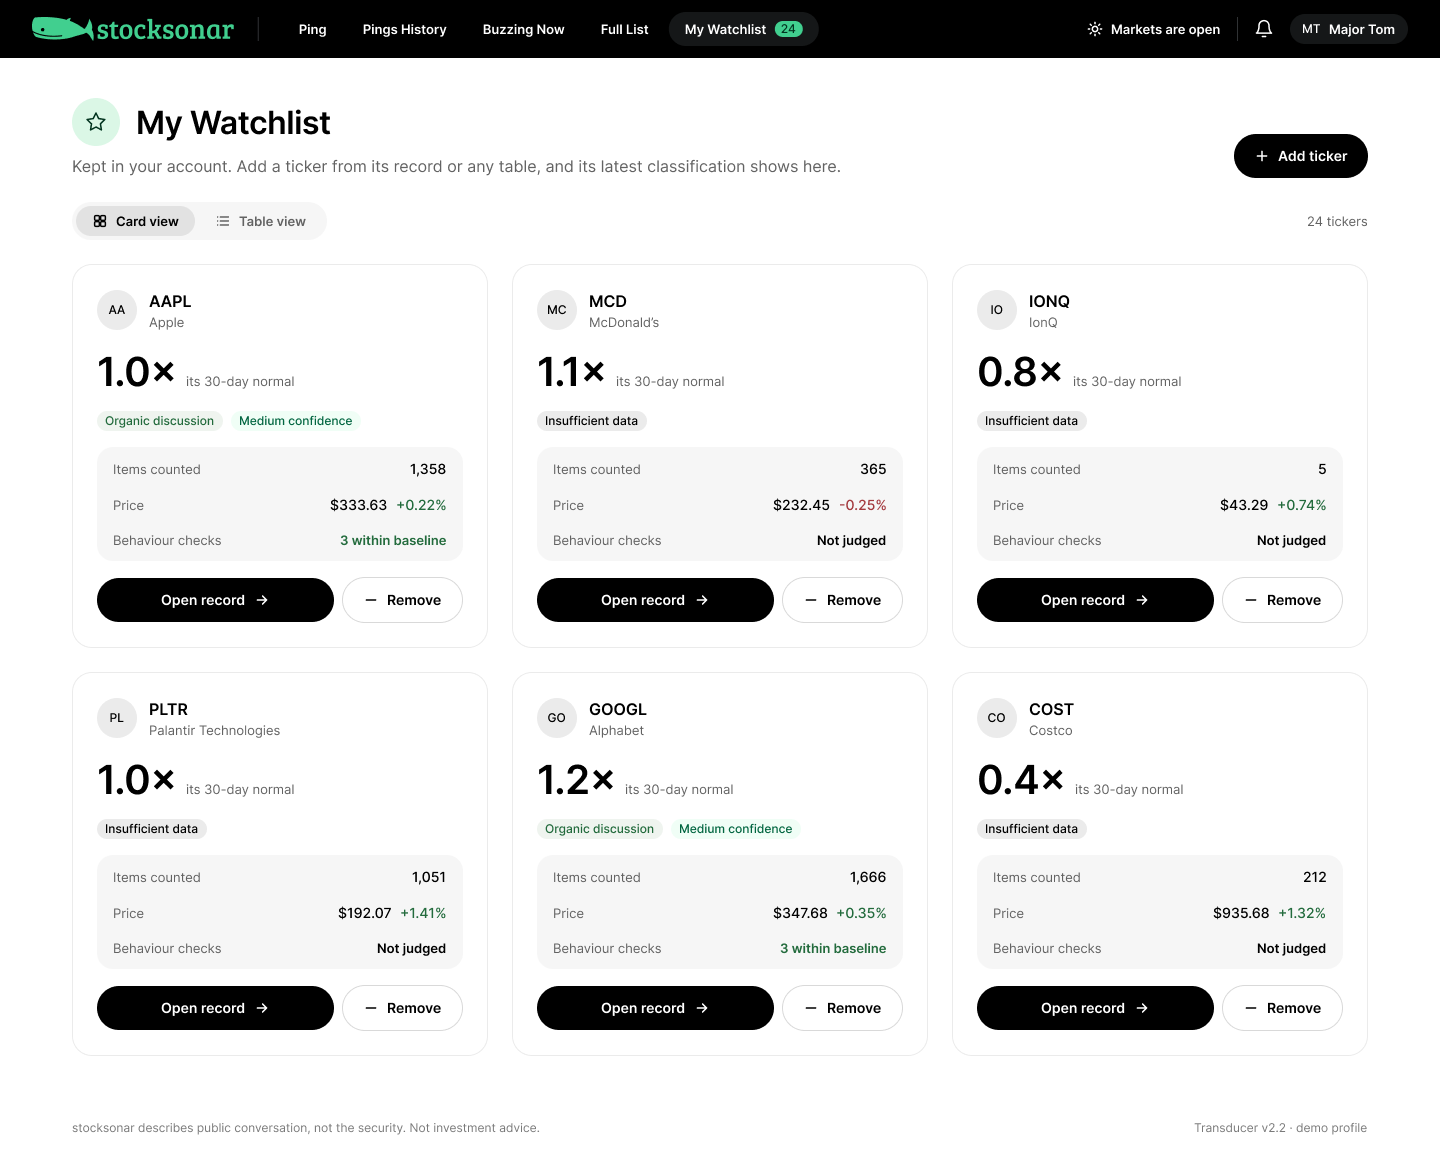Screen dimensions: 1440x1160
Task: Click the sun icon beside Markets are open
Action: 1095,29
